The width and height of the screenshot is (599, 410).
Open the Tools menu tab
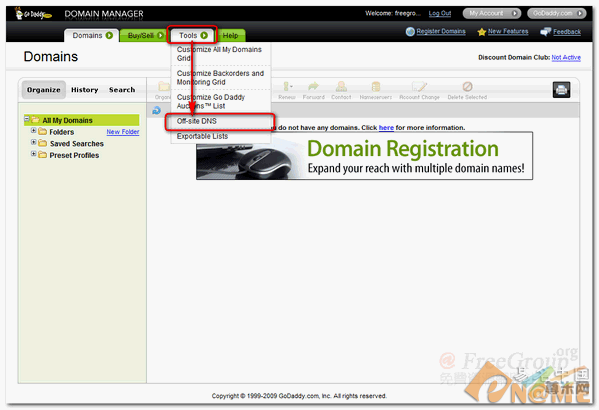pyautogui.click(x=192, y=35)
